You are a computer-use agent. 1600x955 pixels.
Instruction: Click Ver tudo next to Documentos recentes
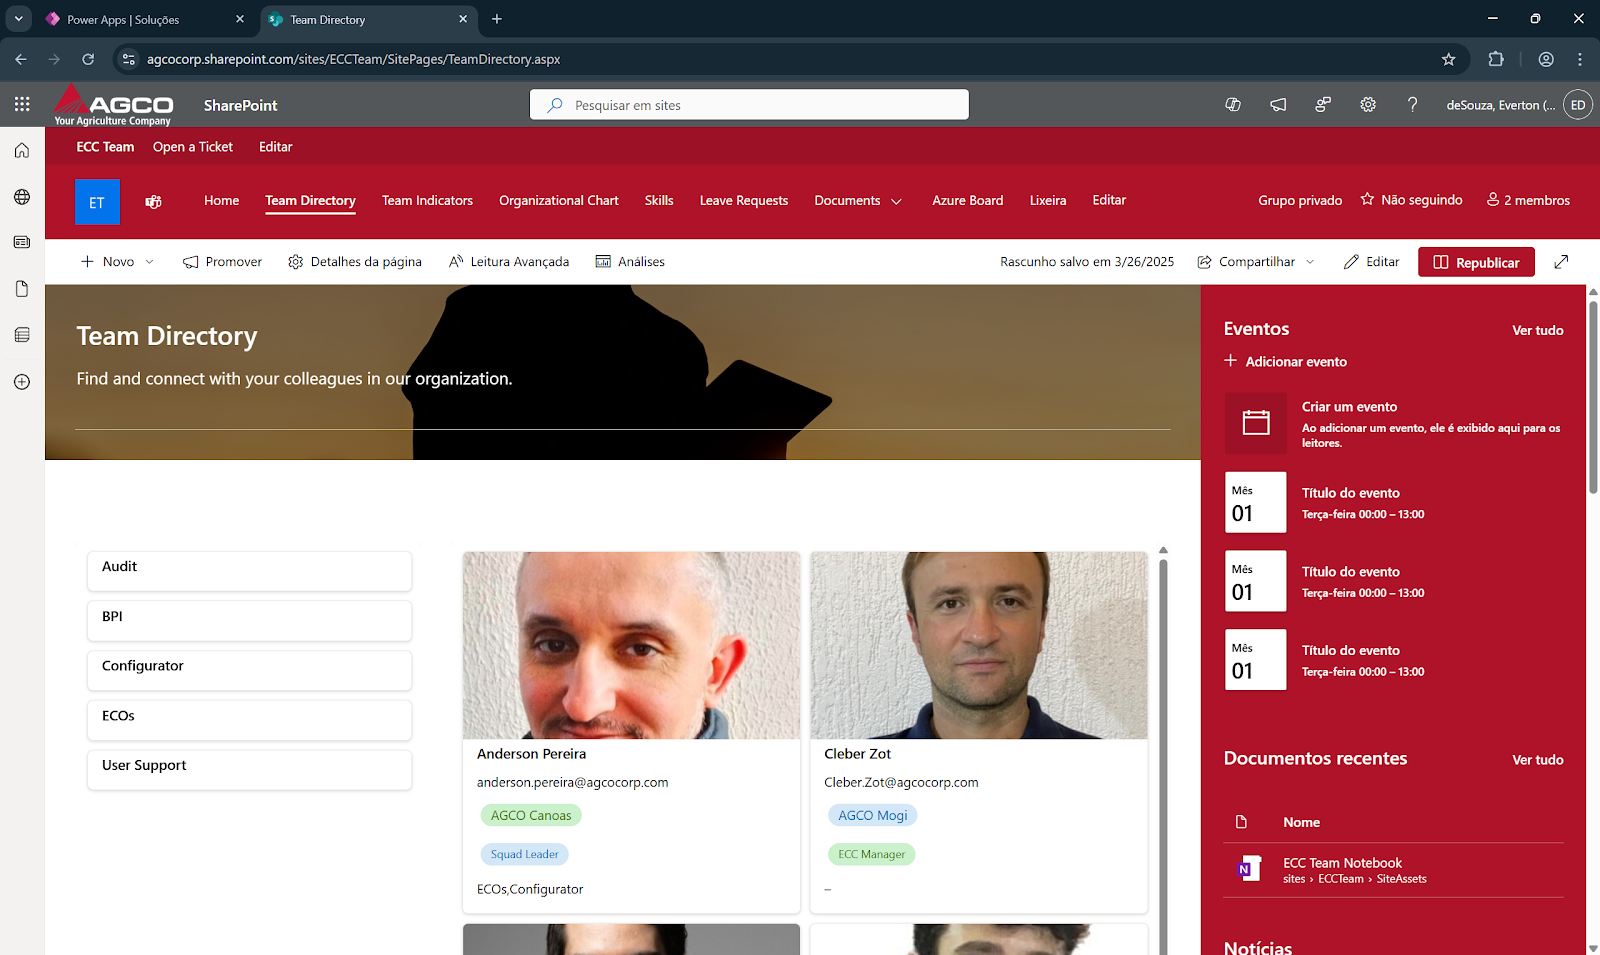[x=1537, y=760]
